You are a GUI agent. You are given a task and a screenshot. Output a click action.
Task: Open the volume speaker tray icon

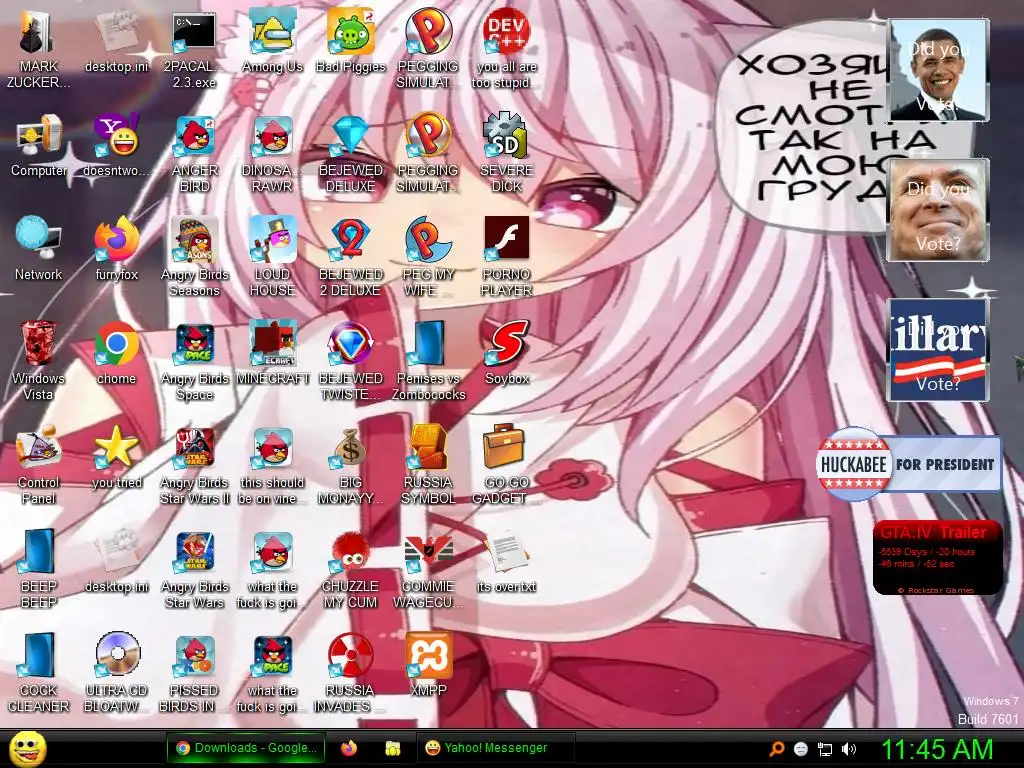coord(848,749)
